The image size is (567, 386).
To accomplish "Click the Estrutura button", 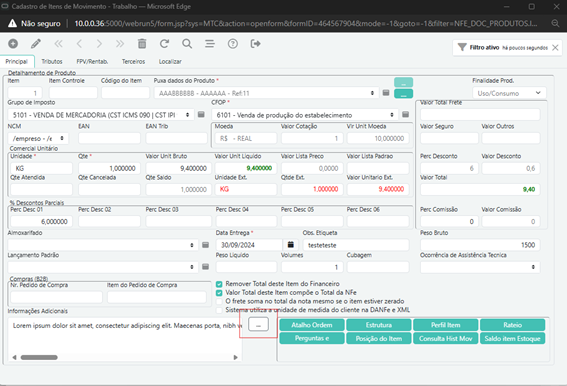I will coord(379,325).
